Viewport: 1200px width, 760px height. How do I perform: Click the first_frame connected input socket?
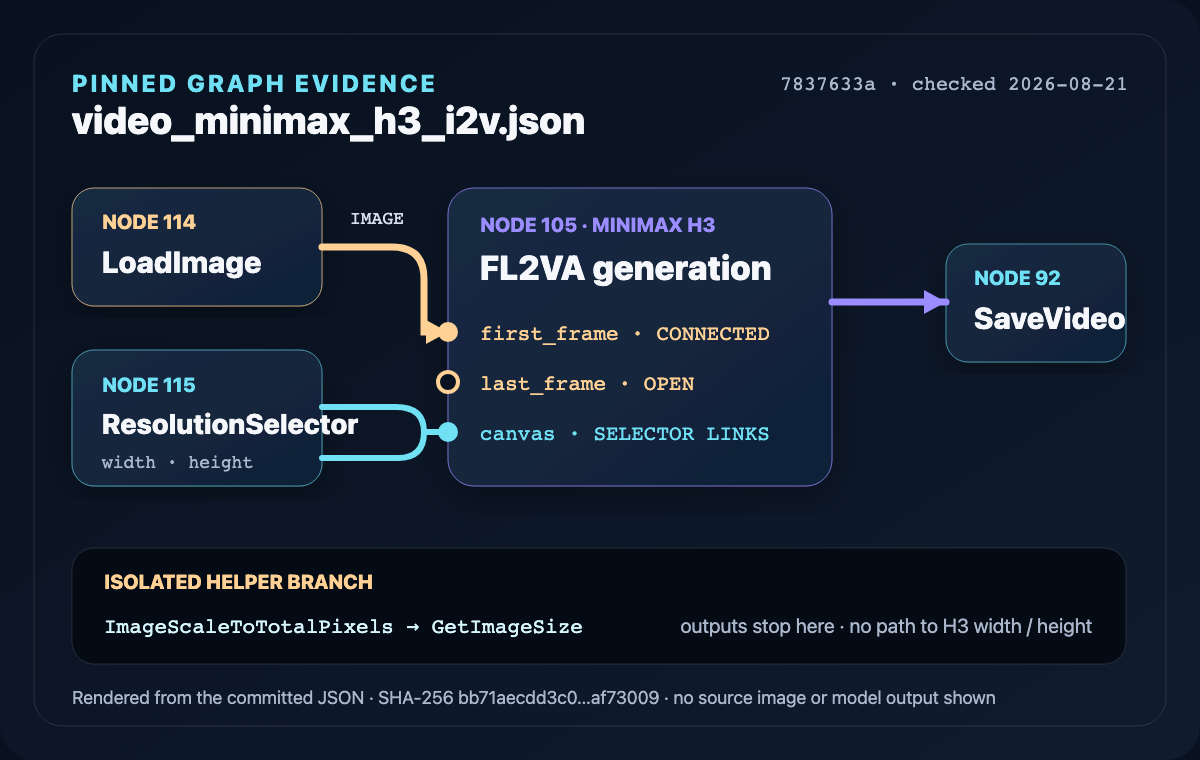click(x=448, y=331)
